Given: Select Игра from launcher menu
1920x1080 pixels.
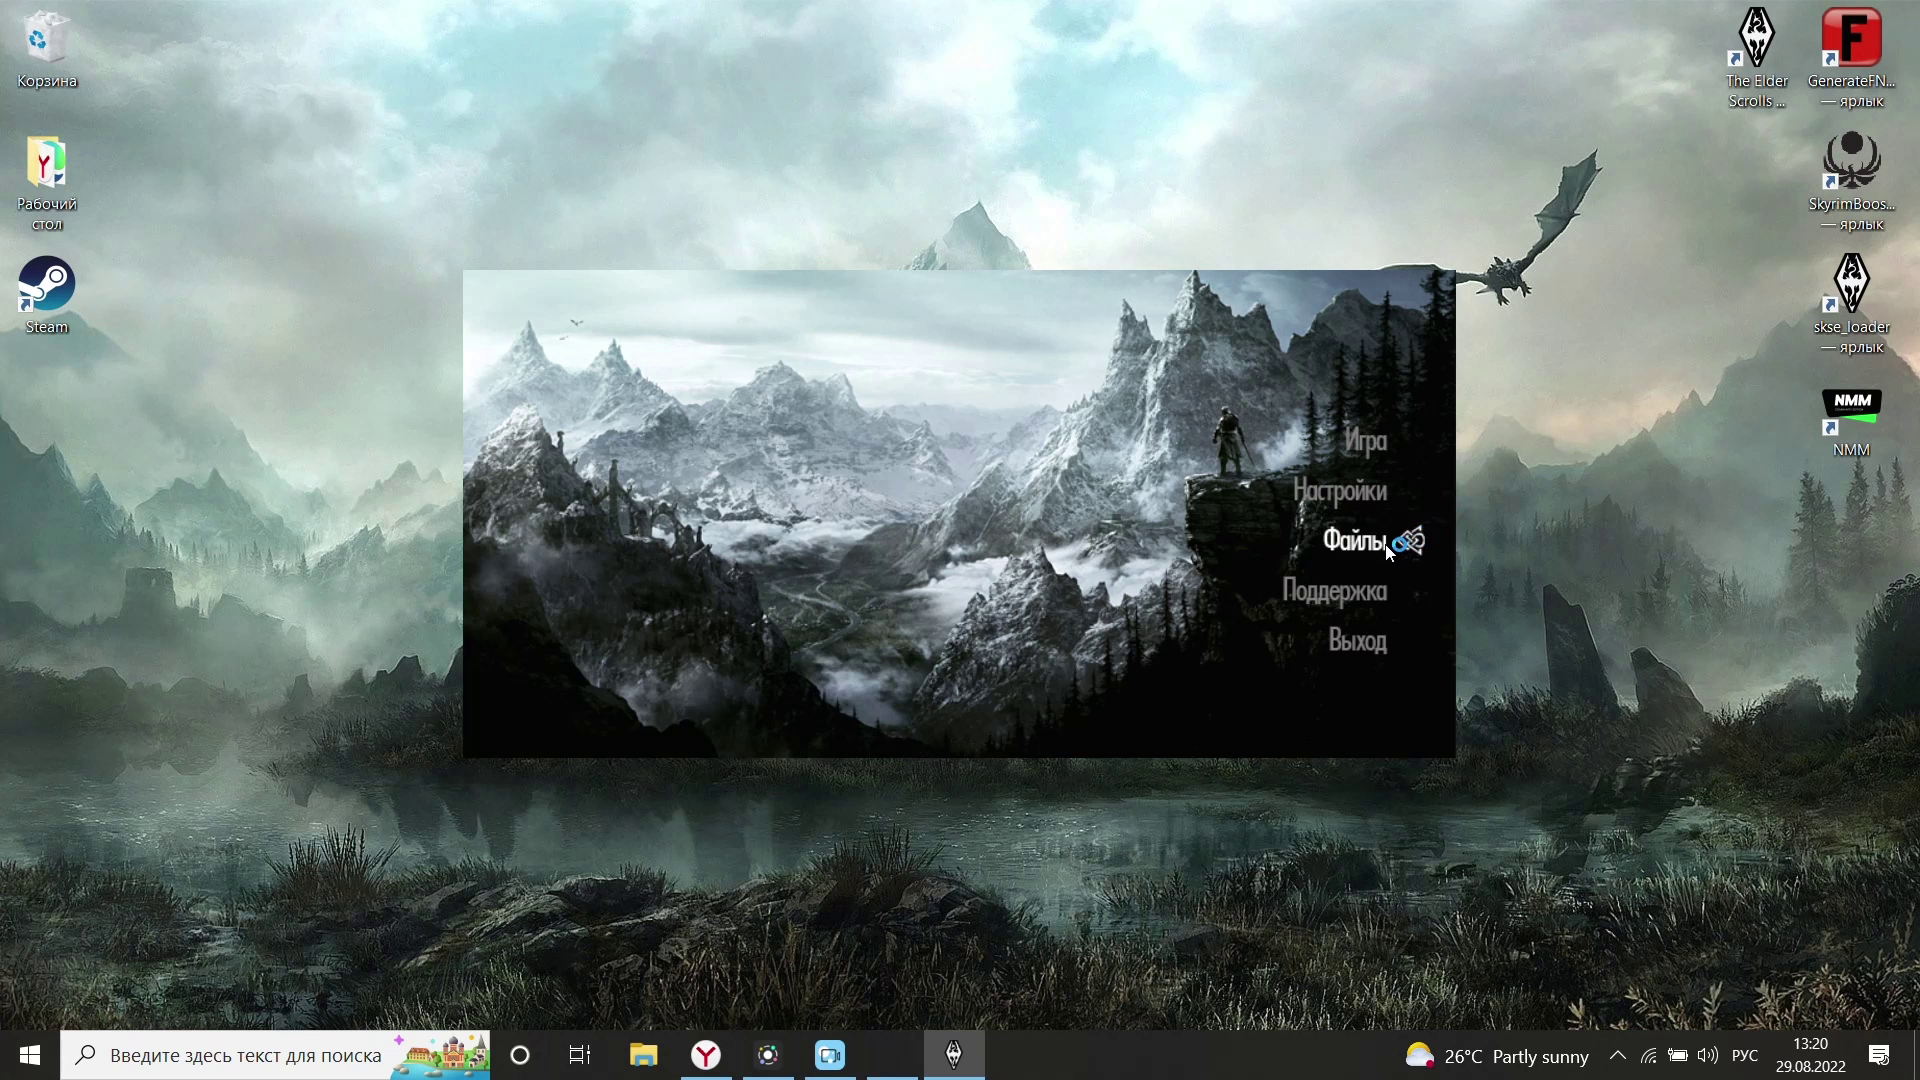Looking at the screenshot, I should (1367, 439).
